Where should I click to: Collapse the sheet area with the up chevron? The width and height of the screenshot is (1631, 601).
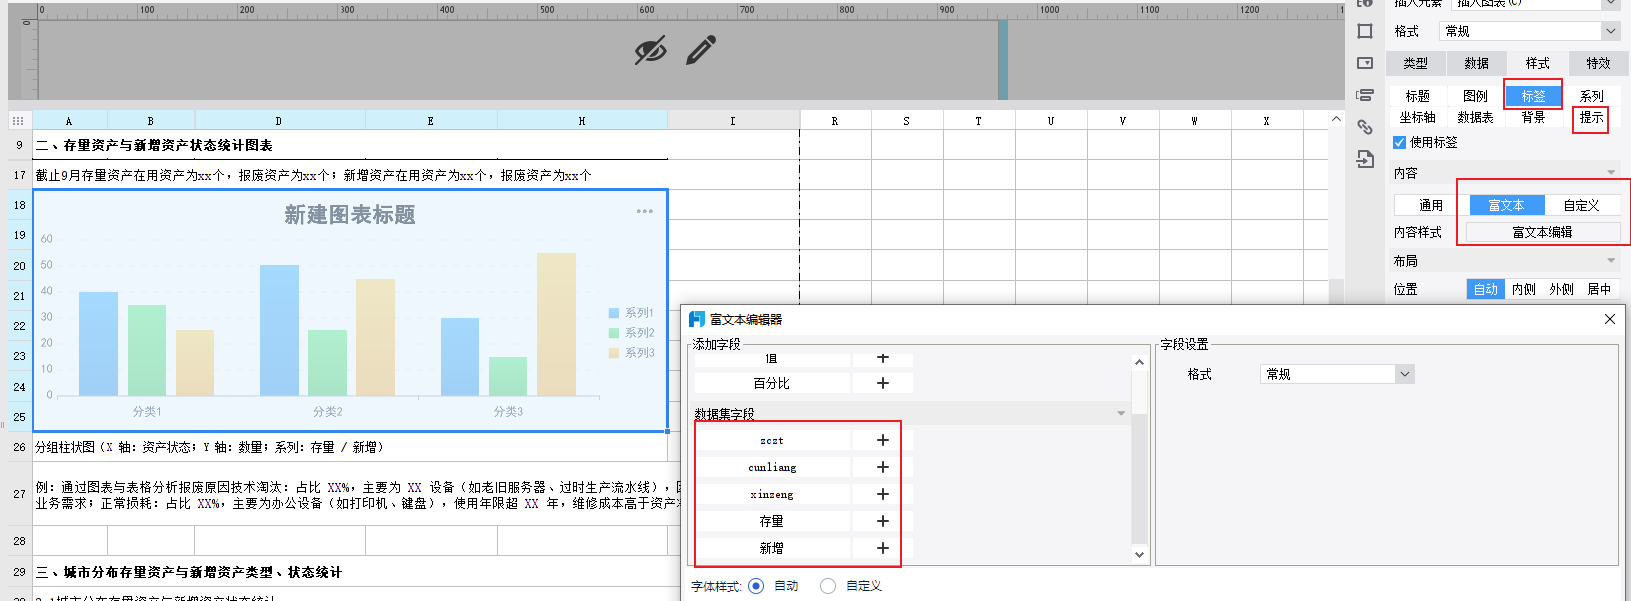1336,119
